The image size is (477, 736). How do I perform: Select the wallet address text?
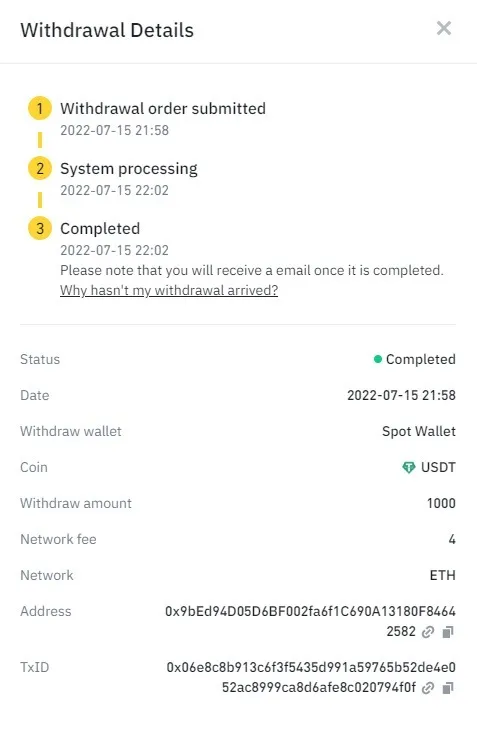point(310,621)
